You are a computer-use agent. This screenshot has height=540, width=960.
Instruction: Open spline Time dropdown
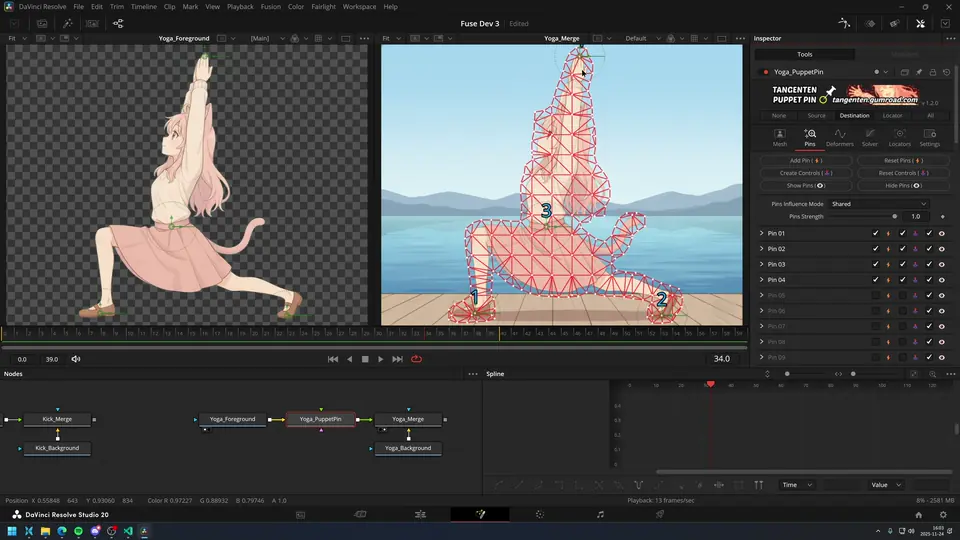797,485
